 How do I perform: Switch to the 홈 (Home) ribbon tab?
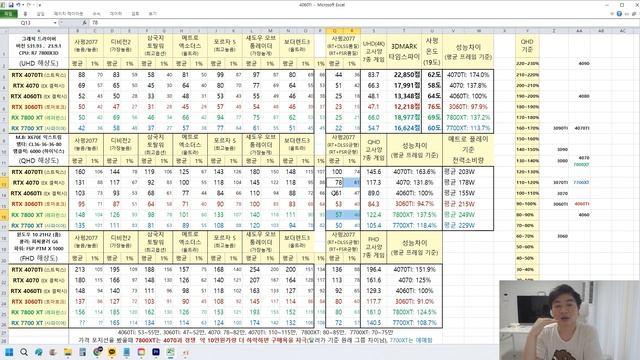point(25,14)
